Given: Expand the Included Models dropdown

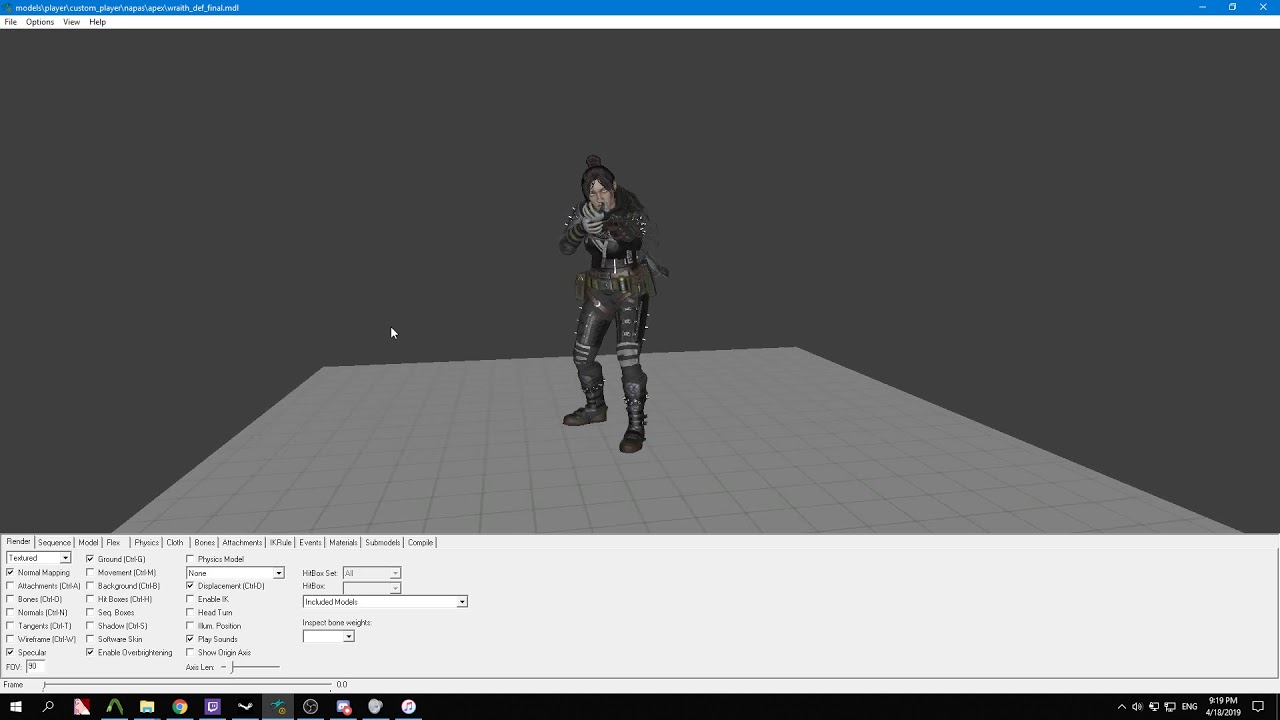Looking at the screenshot, I should (385, 602).
